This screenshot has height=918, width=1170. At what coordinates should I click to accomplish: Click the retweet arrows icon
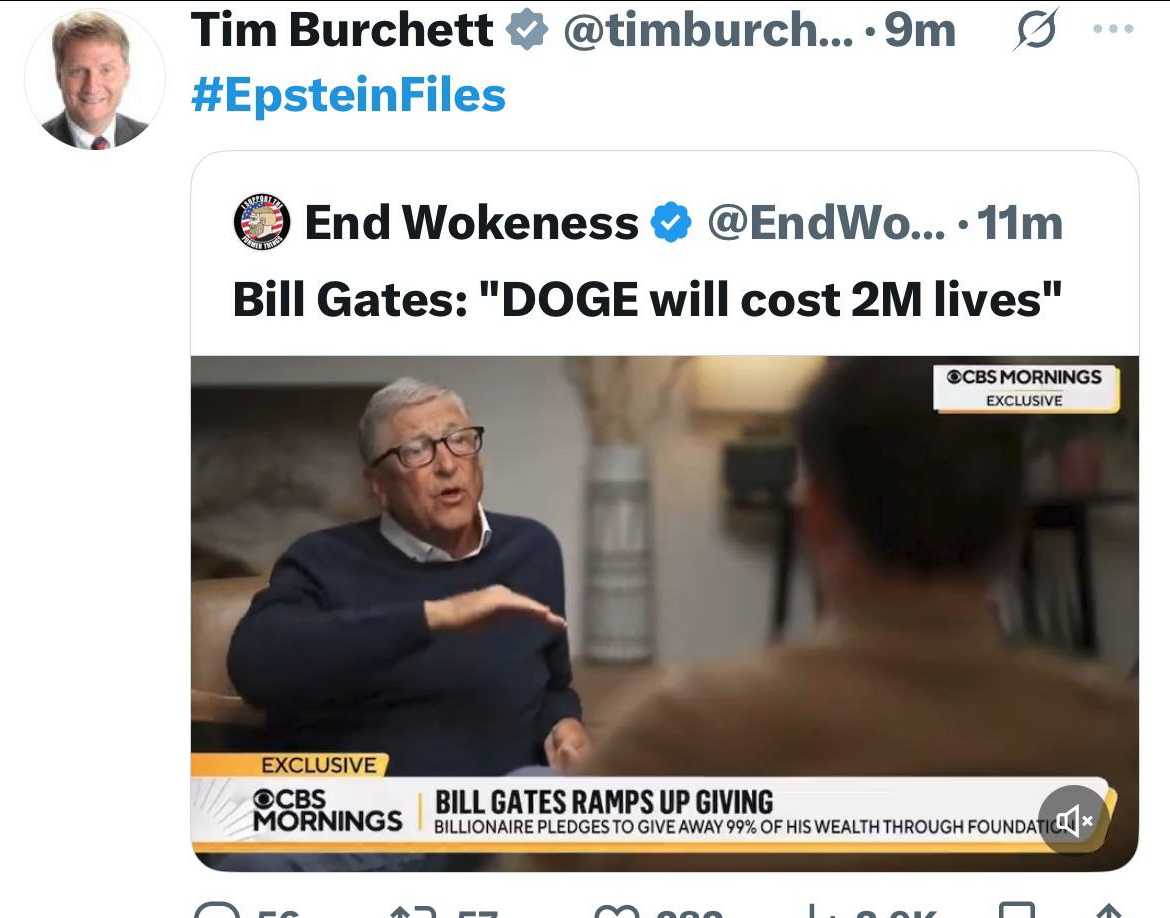[x=413, y=911]
